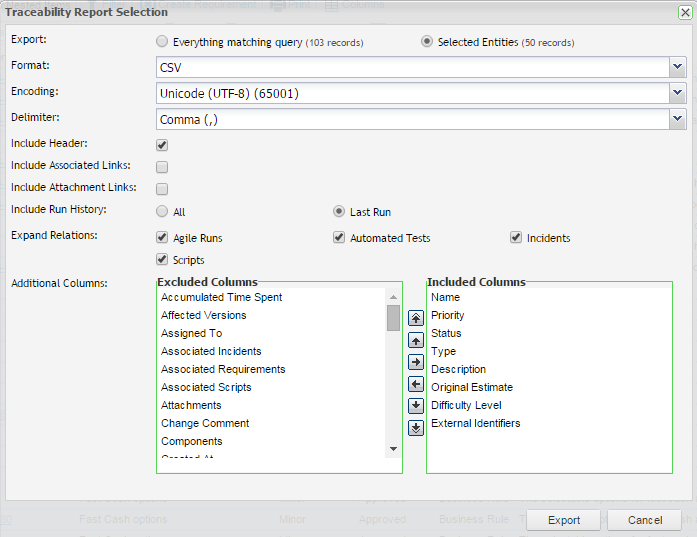Check Include Attachment Links option
697x537 pixels.
click(x=162, y=189)
